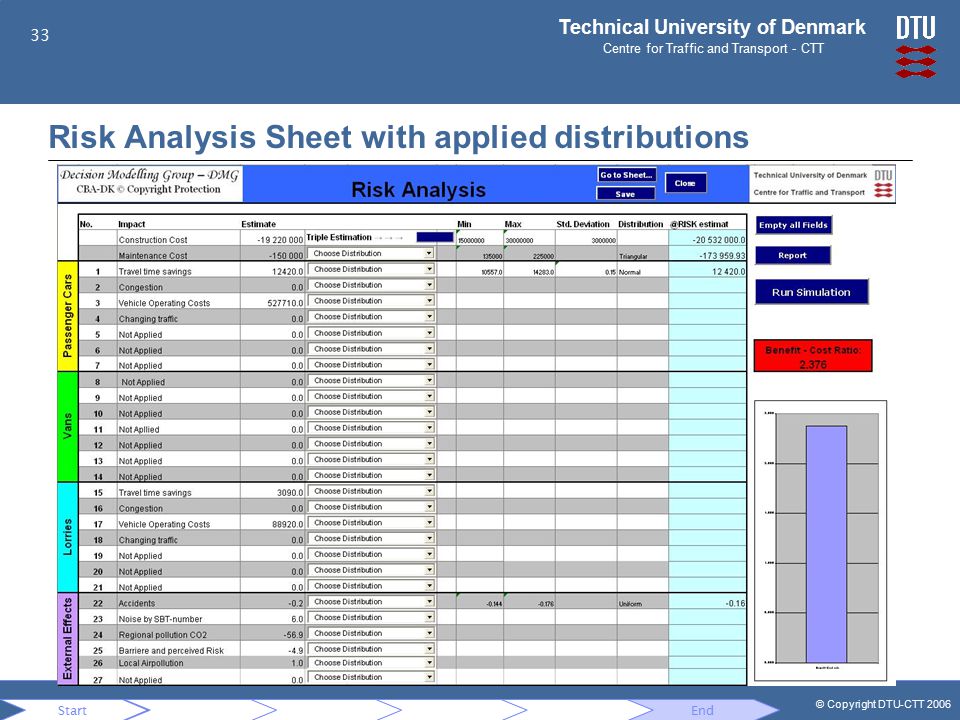Open Choose Distribution dropdown for Maintenance Cost
The image size is (960, 720).
(429, 253)
